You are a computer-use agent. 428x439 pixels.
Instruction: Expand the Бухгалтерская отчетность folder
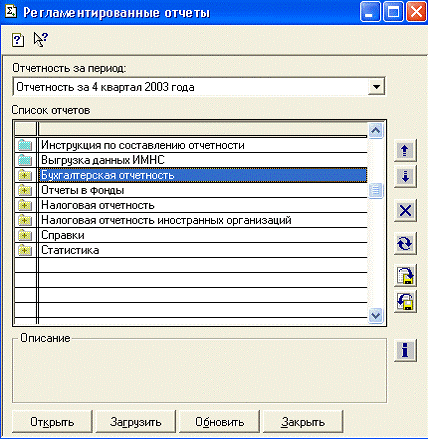tap(25, 175)
